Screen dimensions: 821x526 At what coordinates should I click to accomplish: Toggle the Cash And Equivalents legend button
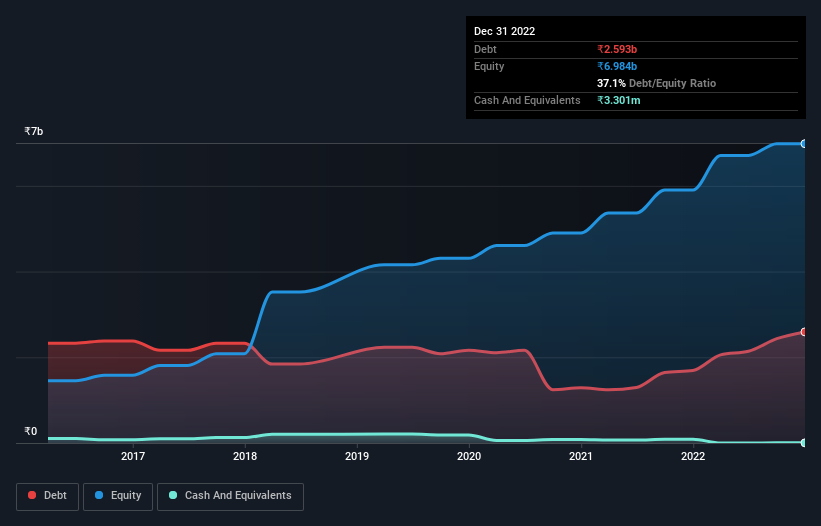(230, 496)
